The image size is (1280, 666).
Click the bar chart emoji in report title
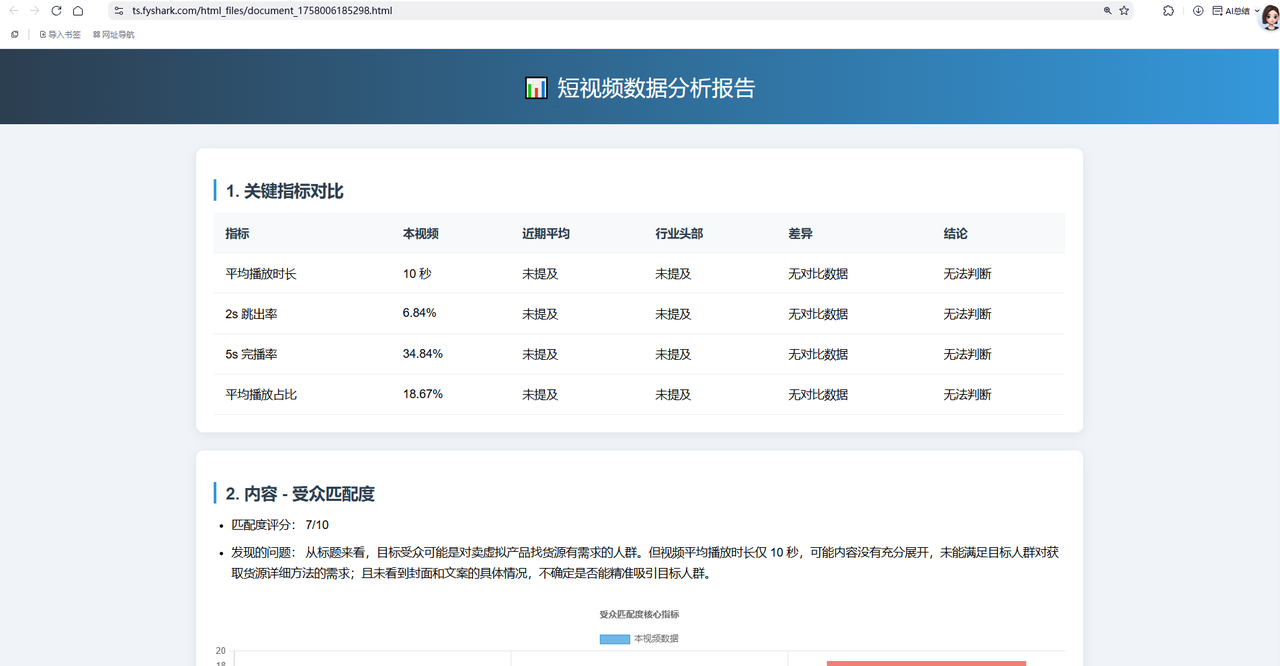[x=536, y=88]
